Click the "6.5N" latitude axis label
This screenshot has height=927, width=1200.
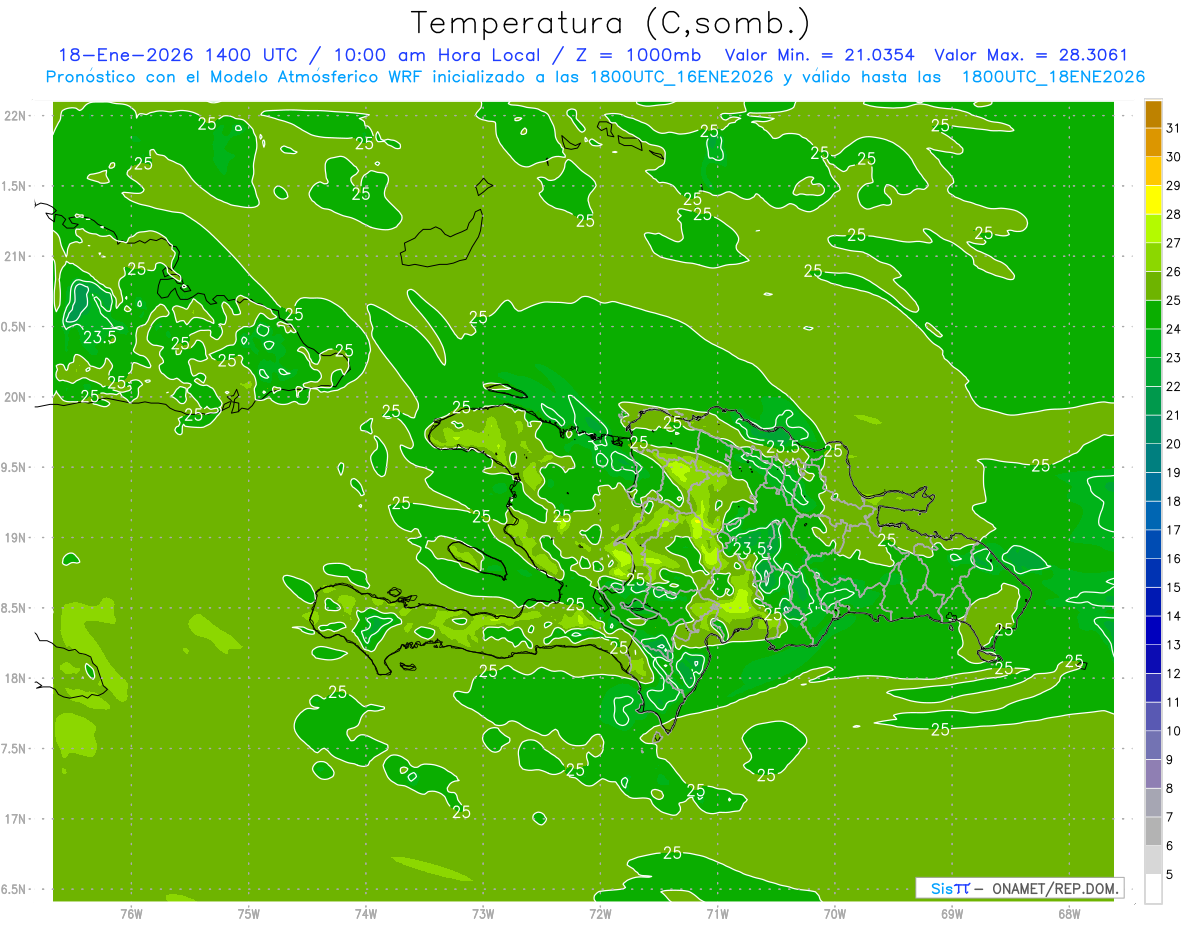(x=15, y=890)
